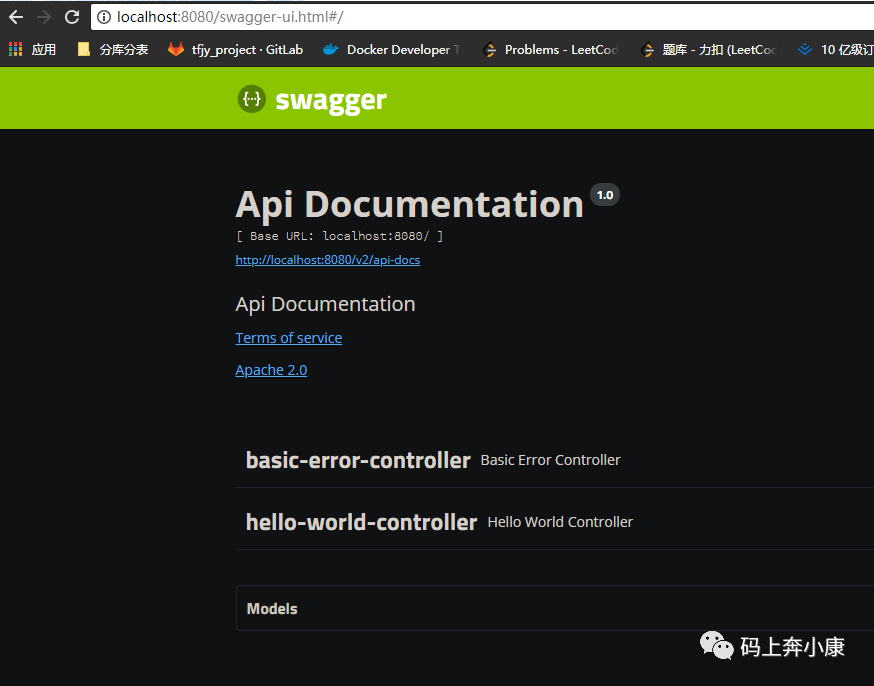Select the Base URL text
This screenshot has height=686, width=874.
(x=339, y=236)
